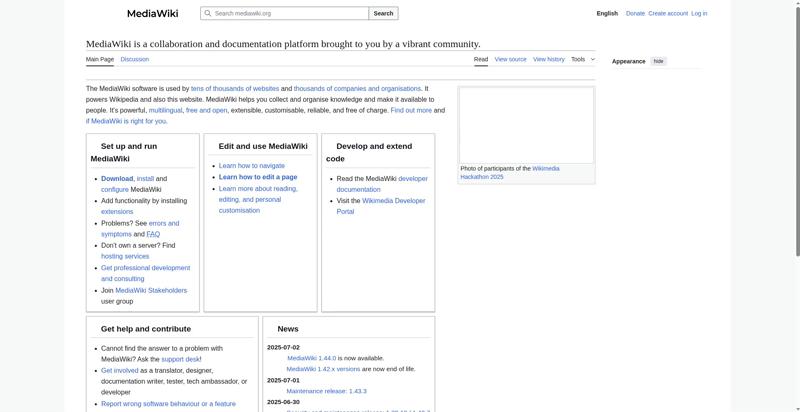The width and height of the screenshot is (800, 412).
Task: Open the Create account link
Action: [668, 14]
